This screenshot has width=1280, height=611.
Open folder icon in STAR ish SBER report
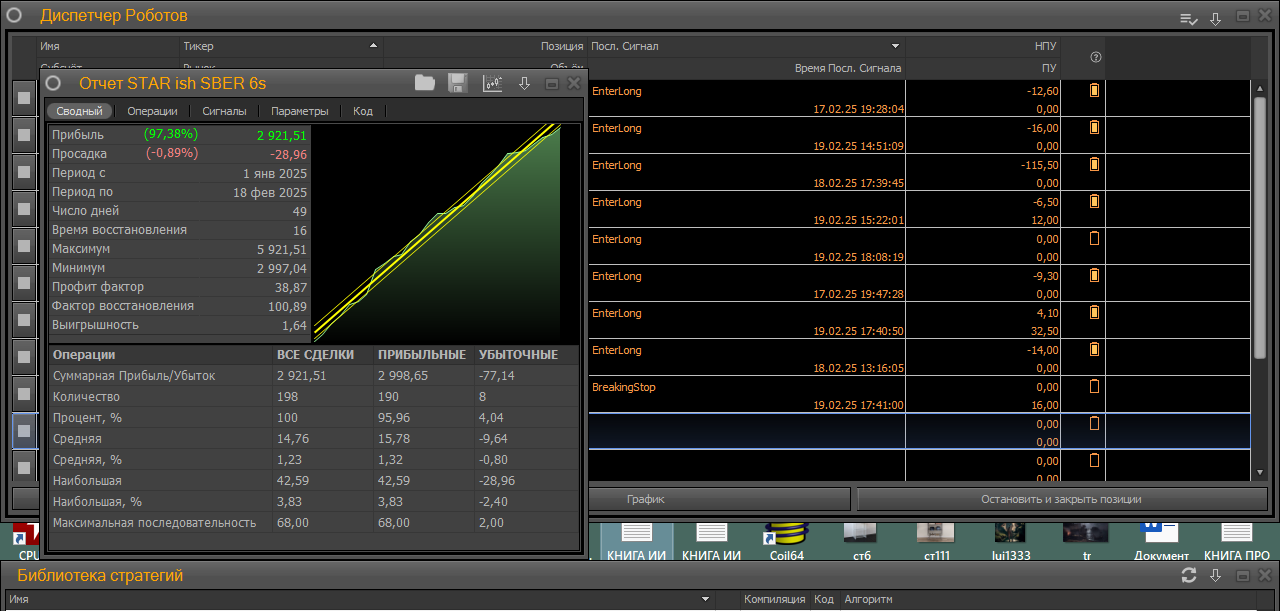click(x=425, y=84)
